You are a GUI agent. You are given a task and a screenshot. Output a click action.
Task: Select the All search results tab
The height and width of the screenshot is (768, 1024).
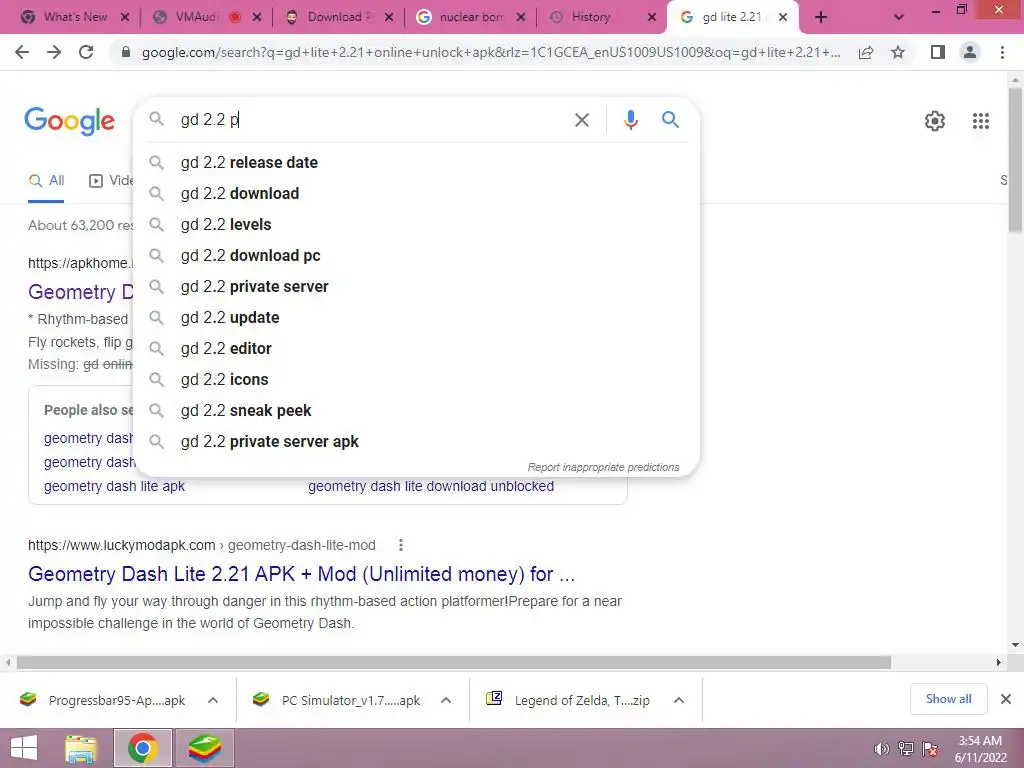pyautogui.click(x=46, y=181)
